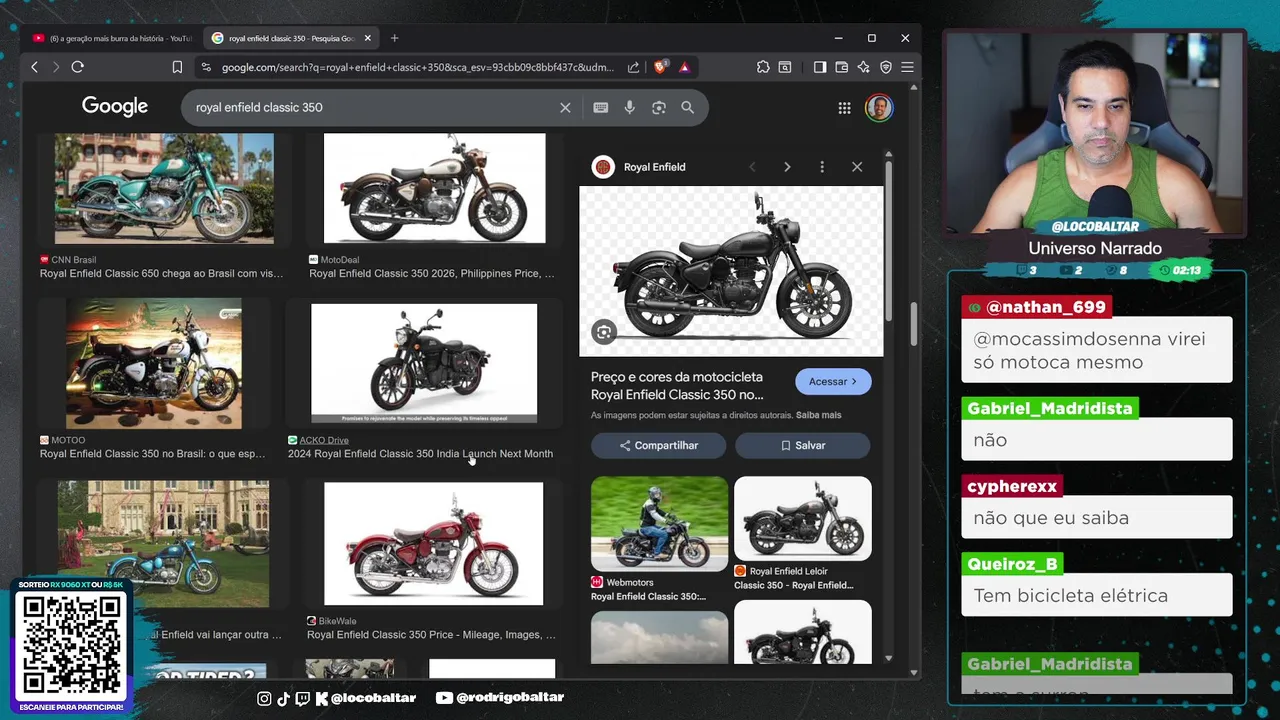
Task: Click 'Preço e cores da motocicleta' title
Action: click(677, 386)
